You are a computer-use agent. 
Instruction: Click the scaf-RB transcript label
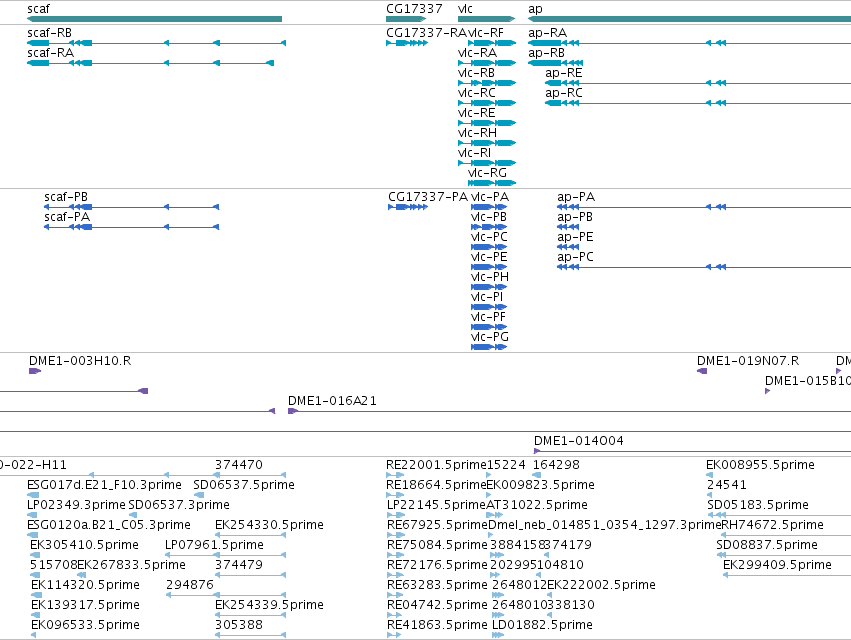(49, 33)
